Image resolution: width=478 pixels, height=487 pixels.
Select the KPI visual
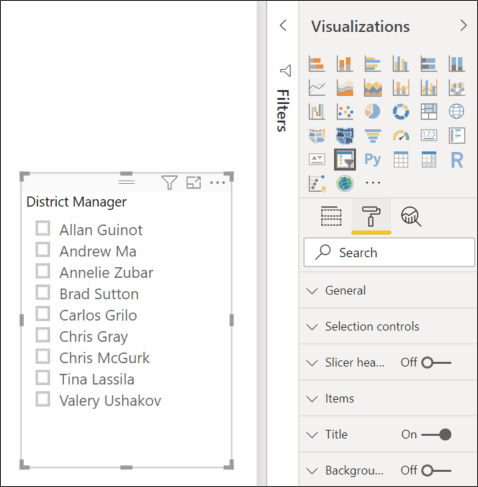click(317, 159)
